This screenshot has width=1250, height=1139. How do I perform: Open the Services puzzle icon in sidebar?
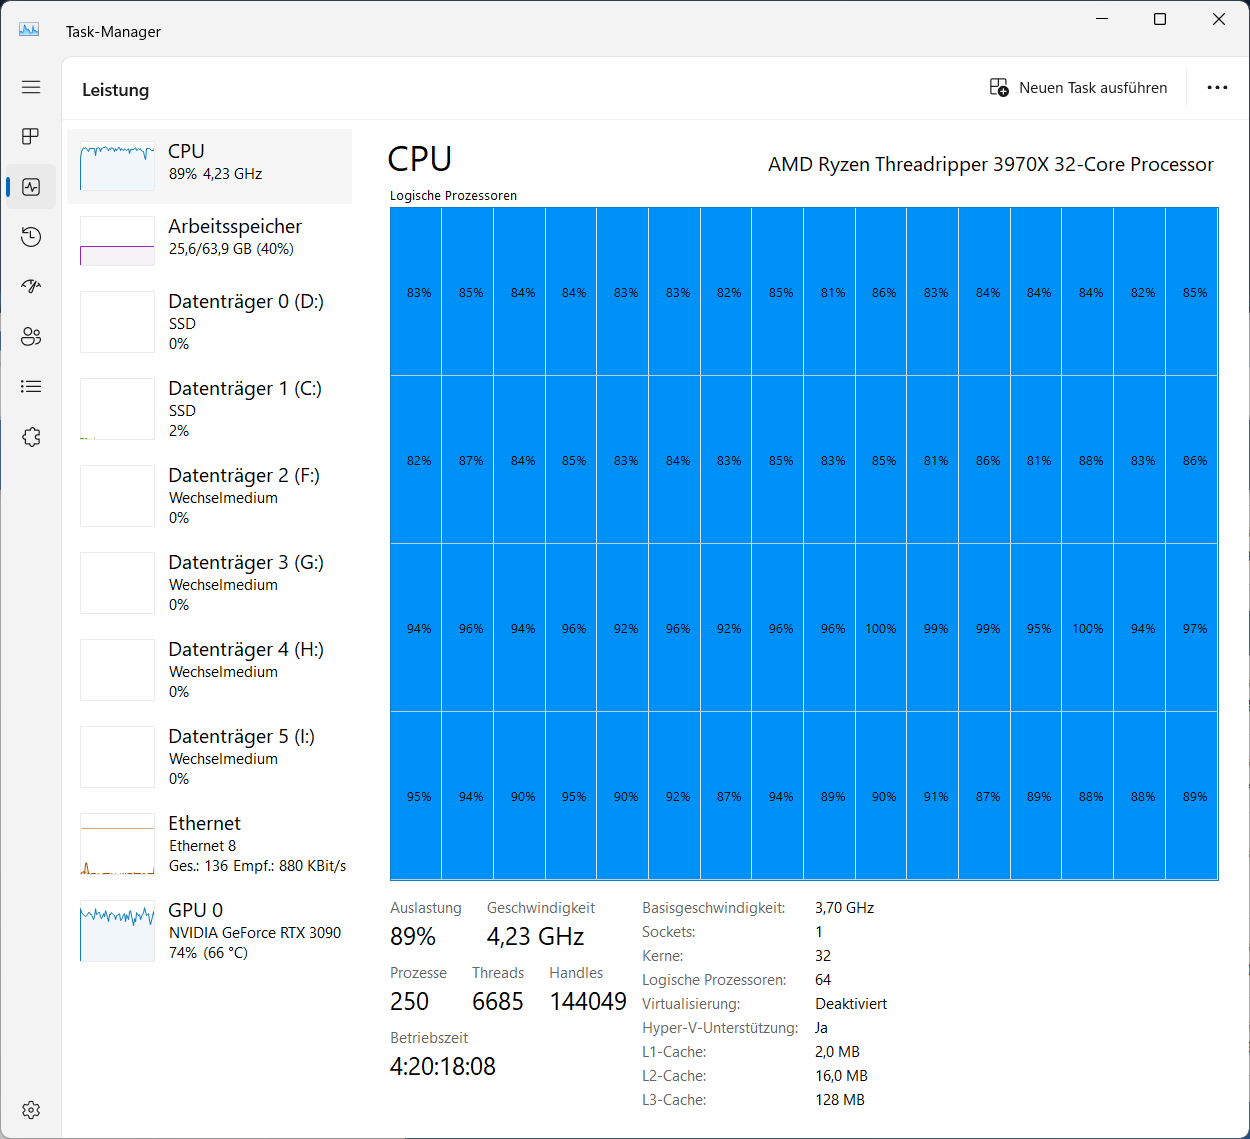[31, 437]
